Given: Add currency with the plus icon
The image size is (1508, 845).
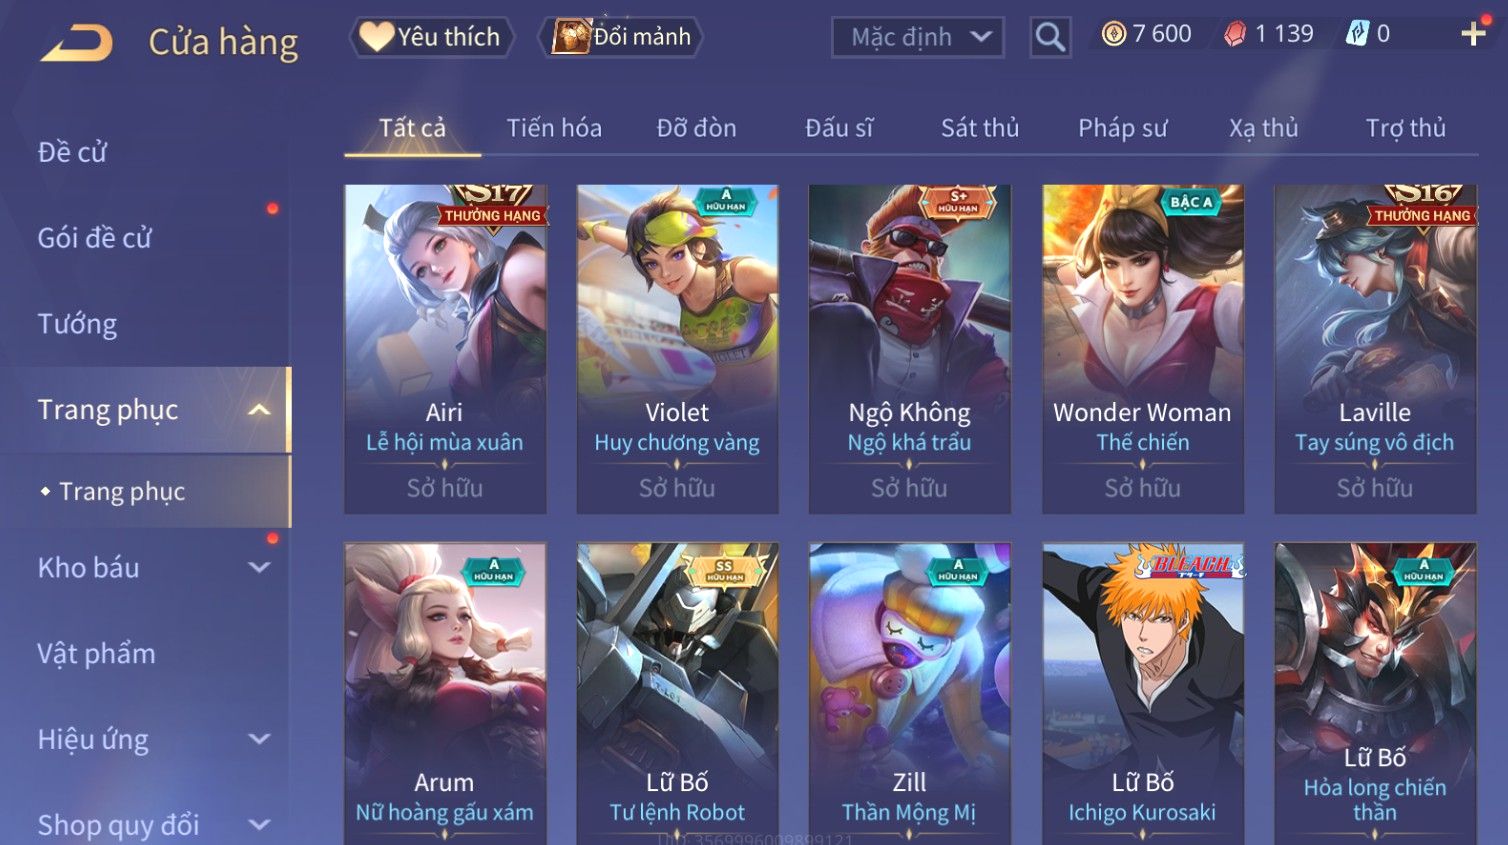Looking at the screenshot, I should click(x=1473, y=35).
